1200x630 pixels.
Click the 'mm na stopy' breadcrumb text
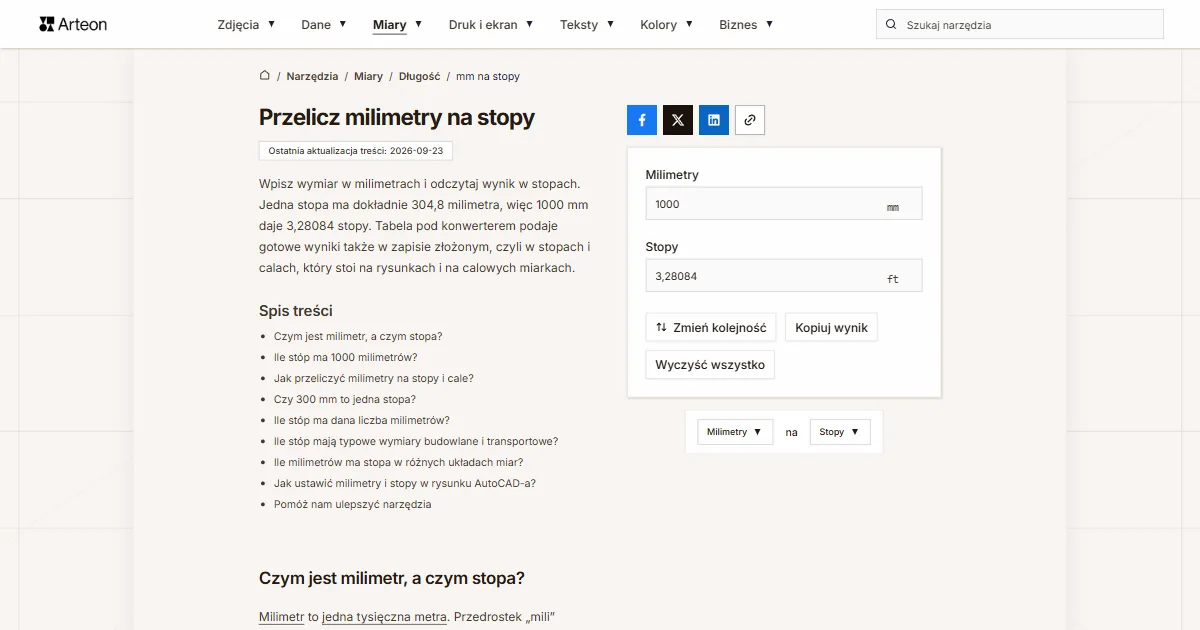pos(488,76)
